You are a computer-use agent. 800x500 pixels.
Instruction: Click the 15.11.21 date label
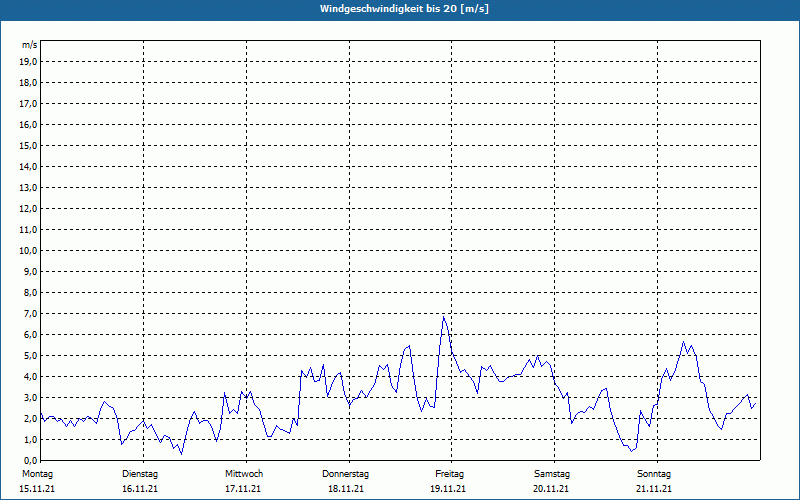[x=37, y=489]
